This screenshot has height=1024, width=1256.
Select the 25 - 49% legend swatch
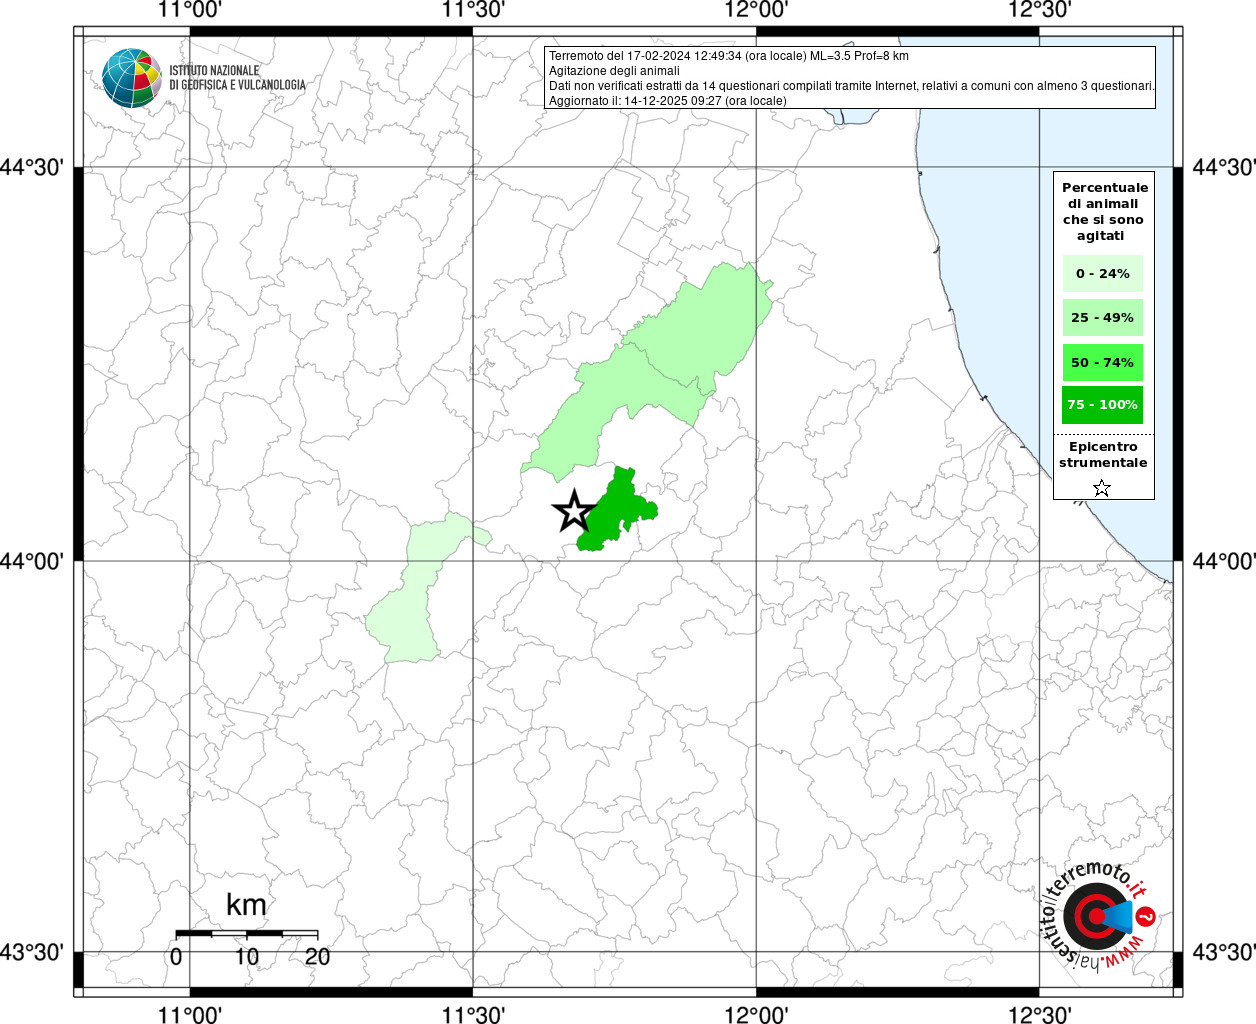click(1102, 318)
